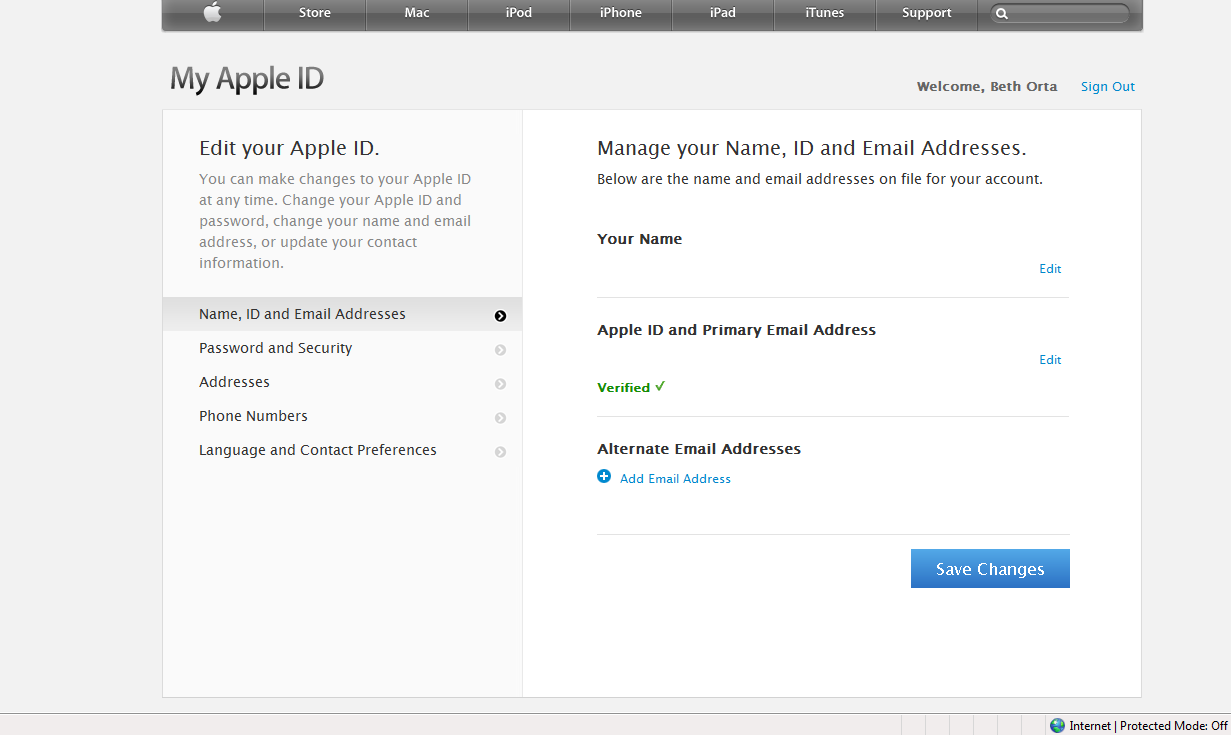This screenshot has width=1231, height=736.
Task: Click the chevron beside Password and Security
Action: [500, 349]
